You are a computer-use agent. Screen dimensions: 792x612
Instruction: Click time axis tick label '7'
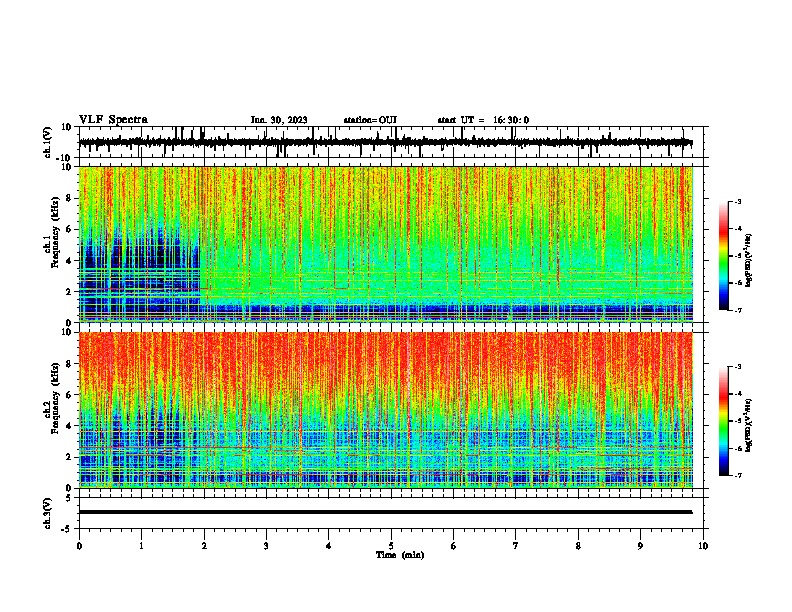pyautogui.click(x=516, y=546)
